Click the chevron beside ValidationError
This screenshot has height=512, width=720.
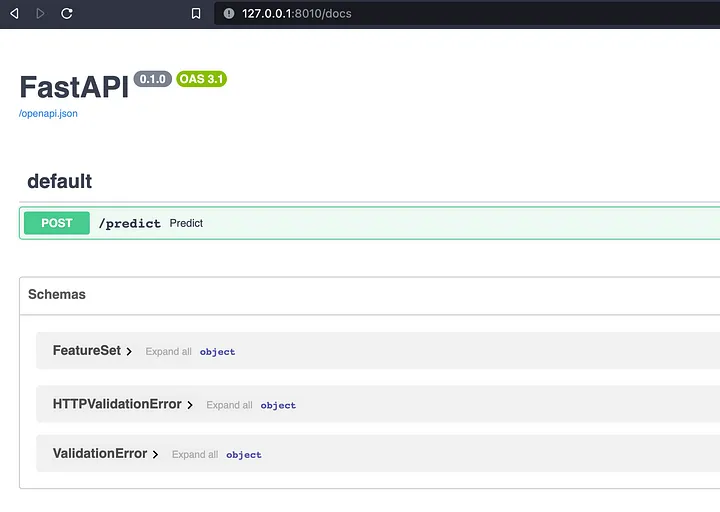click(x=155, y=454)
